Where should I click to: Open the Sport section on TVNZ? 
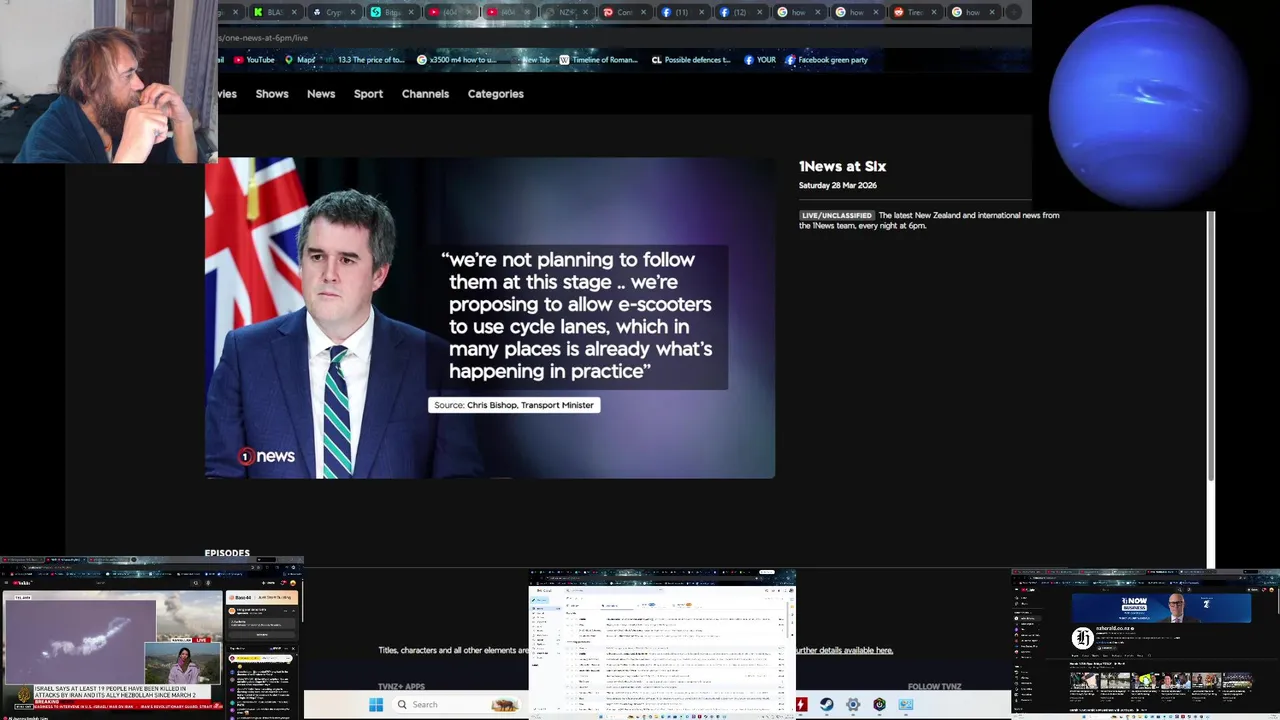[x=368, y=94]
